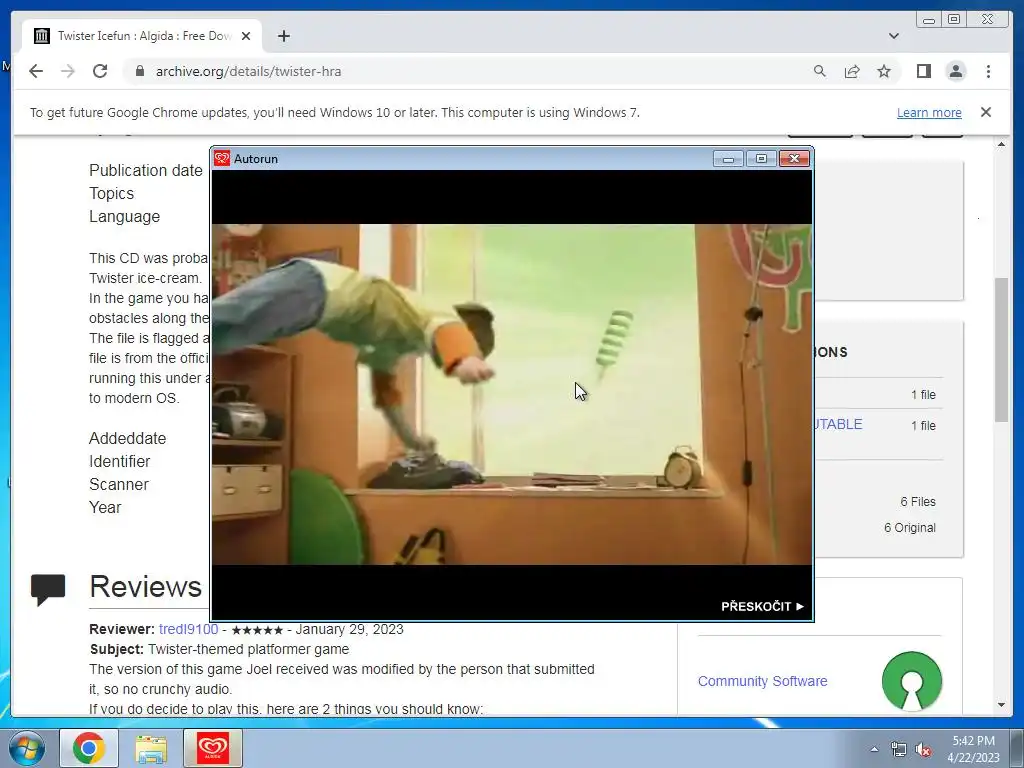Click the Chrome taskbar icon
1024x768 pixels.
(x=89, y=748)
